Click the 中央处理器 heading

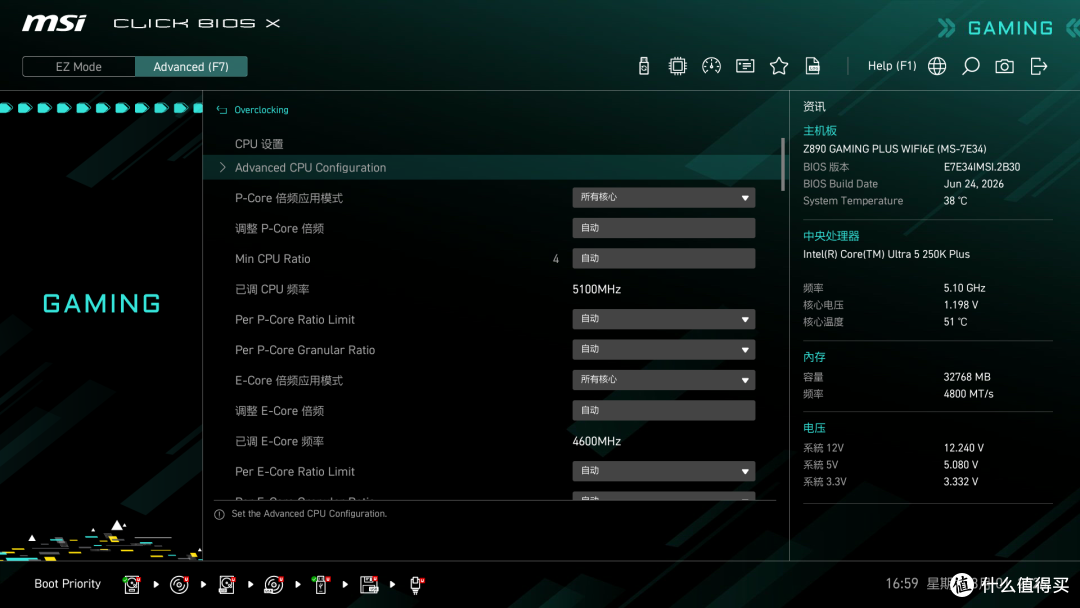click(x=831, y=236)
